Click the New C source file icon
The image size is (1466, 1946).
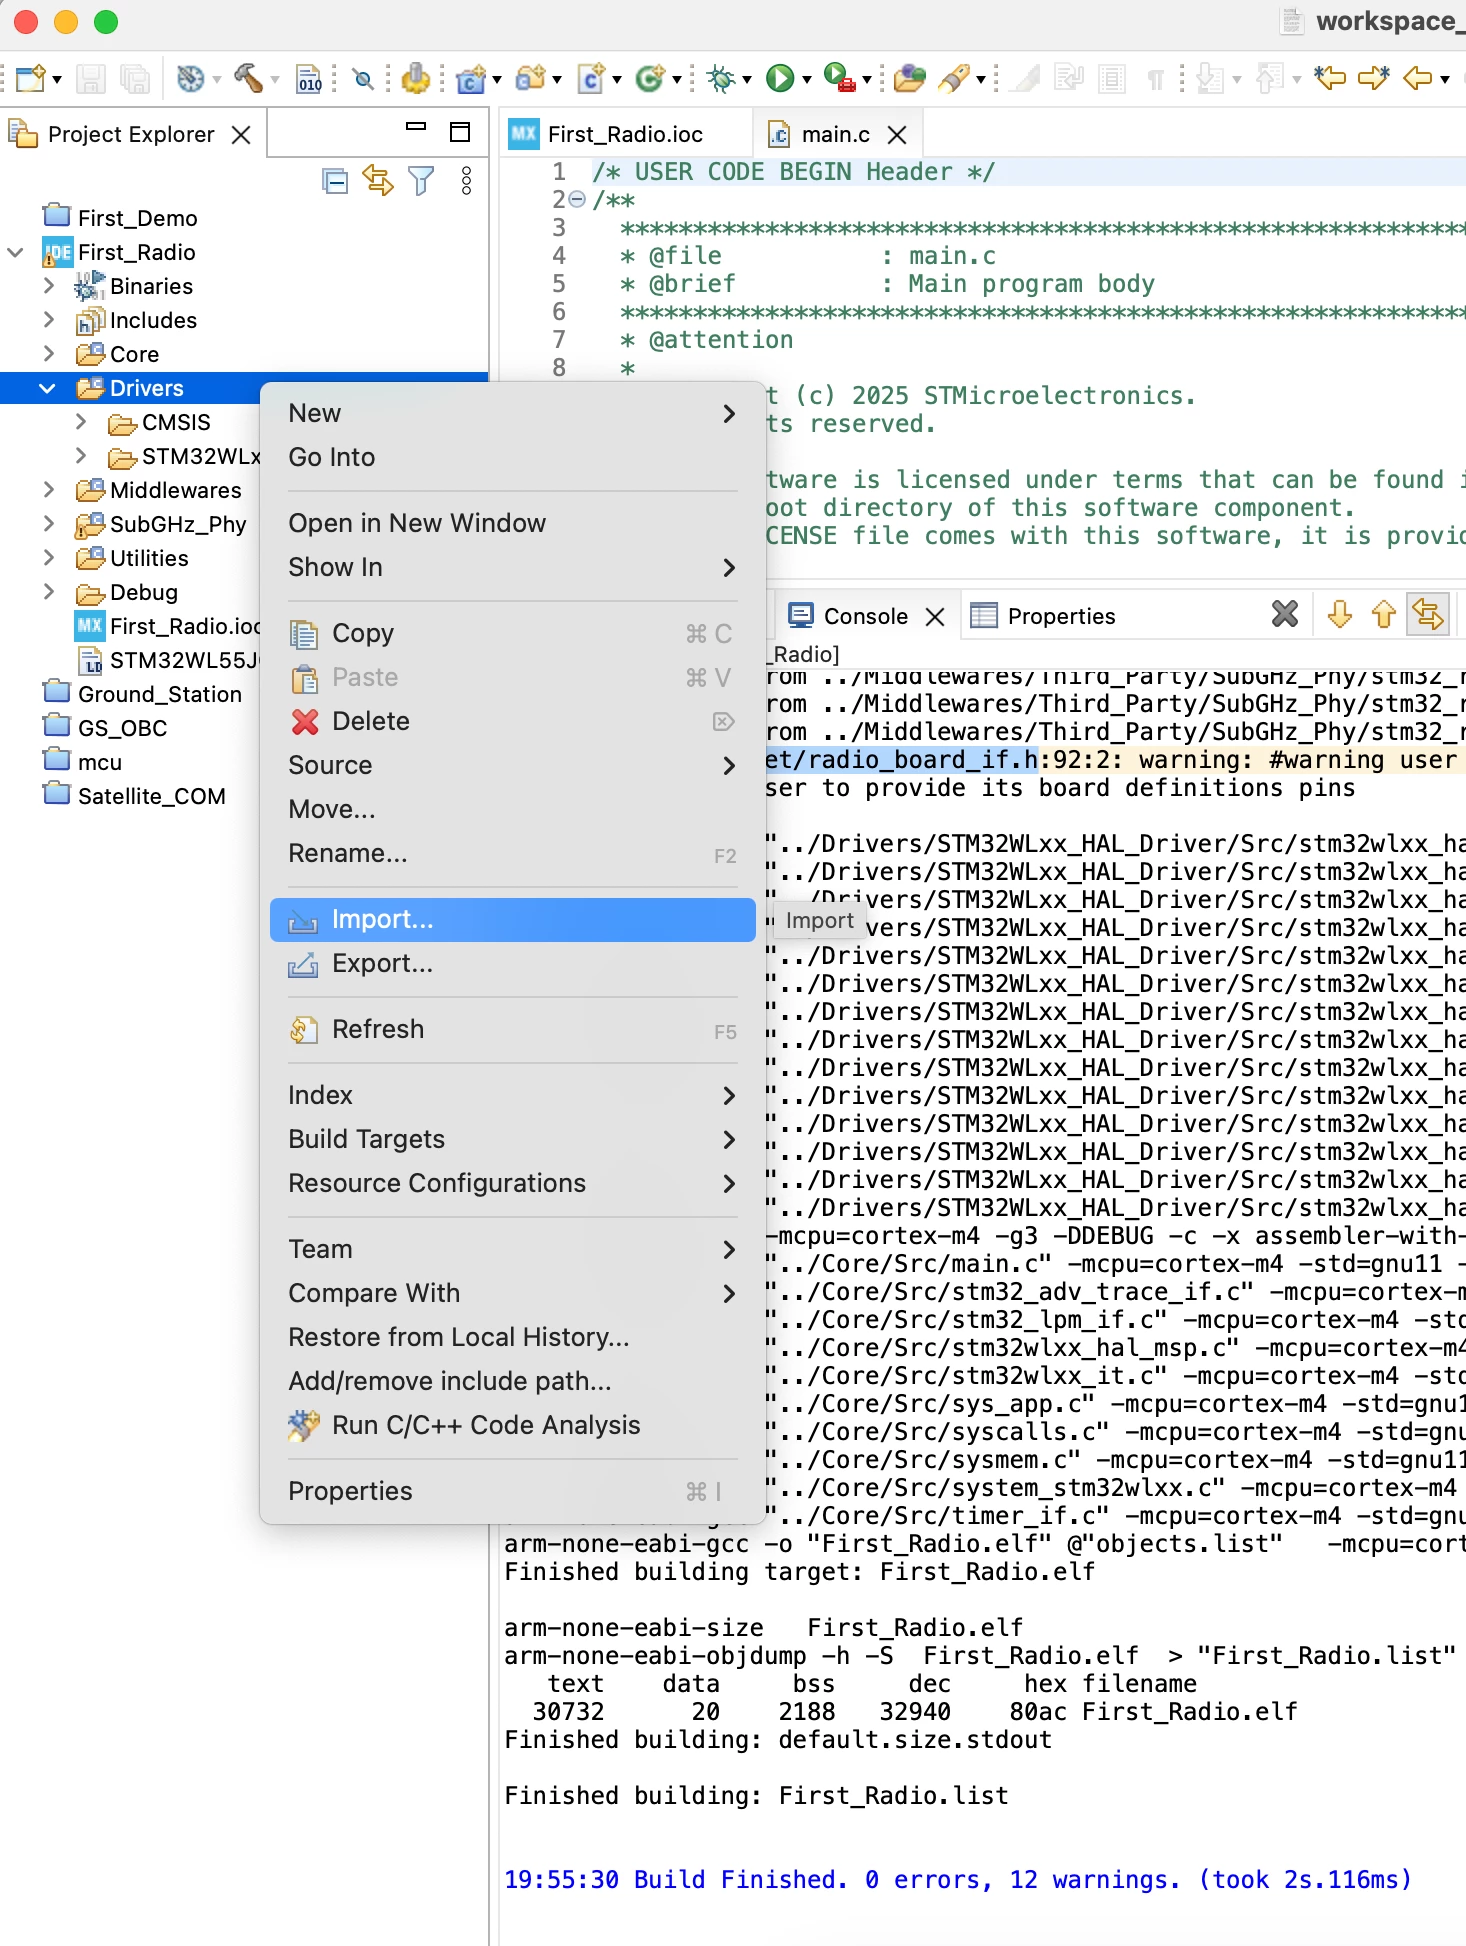(591, 78)
